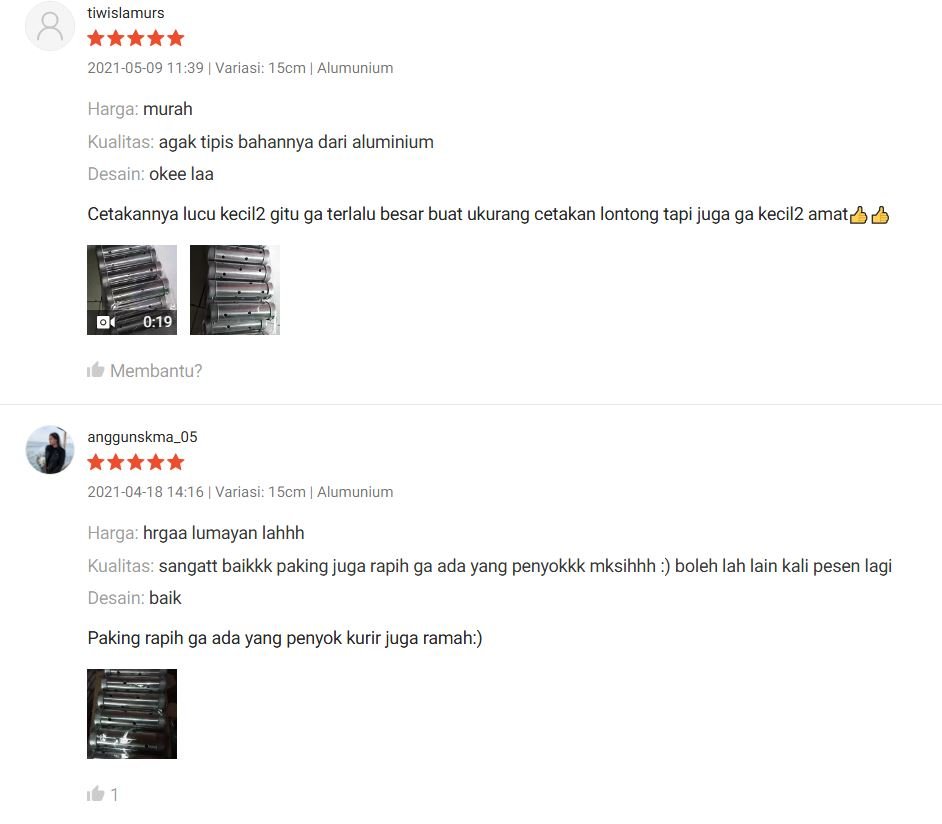Click the like count 1

(x=114, y=795)
